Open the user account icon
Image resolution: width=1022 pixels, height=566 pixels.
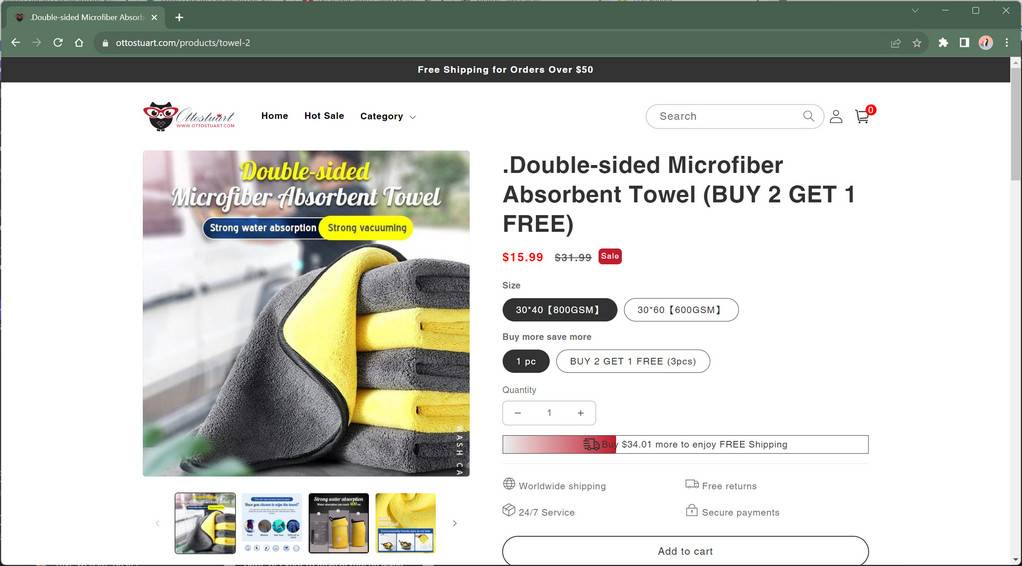[836, 116]
